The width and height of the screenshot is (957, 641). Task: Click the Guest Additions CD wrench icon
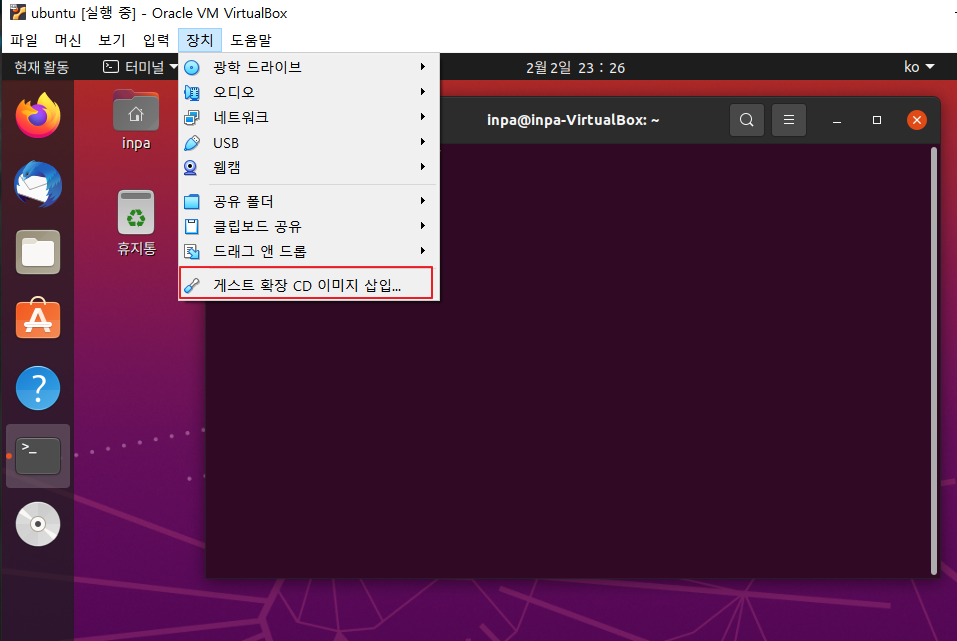192,285
